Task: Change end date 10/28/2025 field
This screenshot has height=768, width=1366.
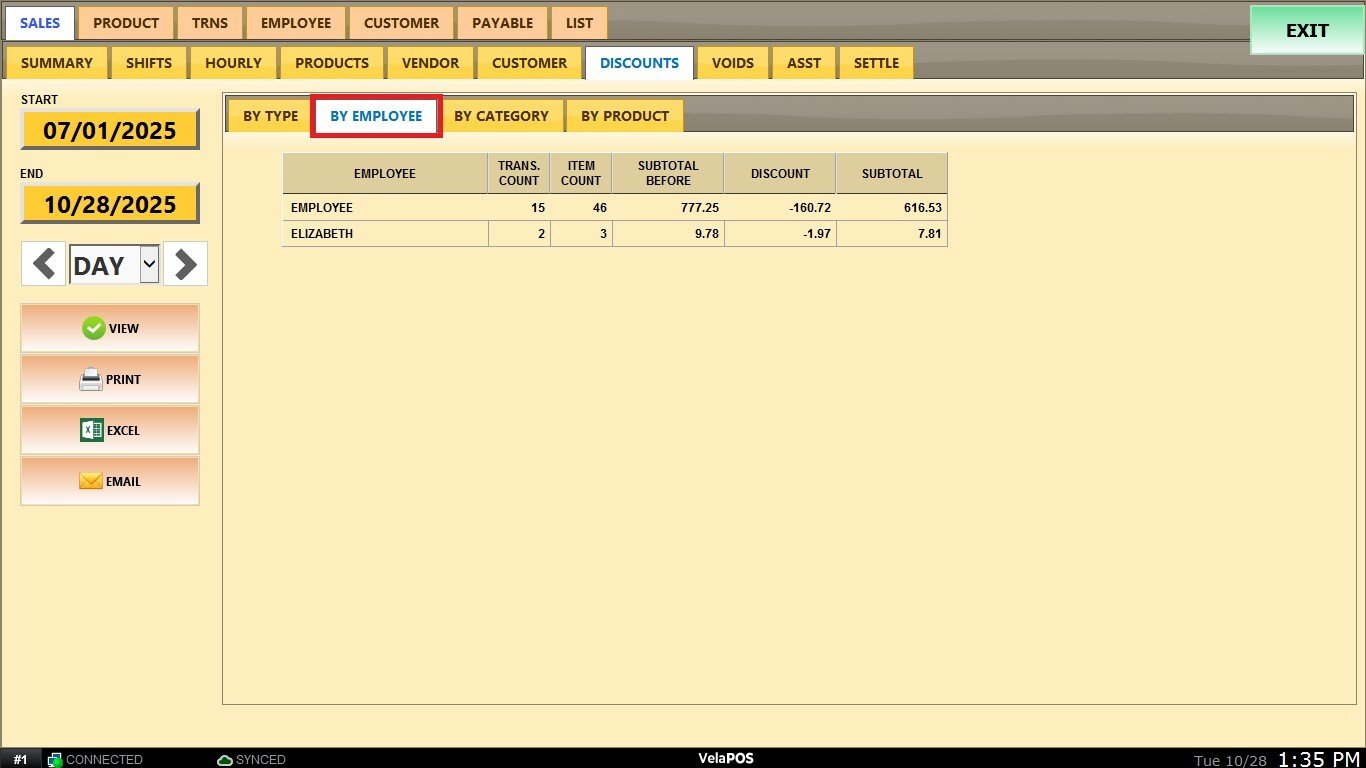Action: click(x=110, y=205)
